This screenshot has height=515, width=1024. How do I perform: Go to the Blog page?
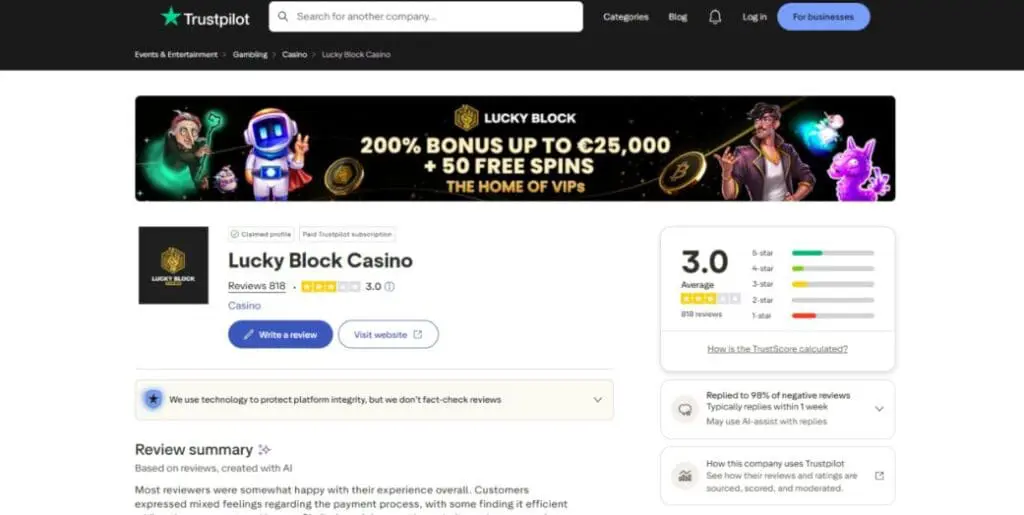(678, 17)
